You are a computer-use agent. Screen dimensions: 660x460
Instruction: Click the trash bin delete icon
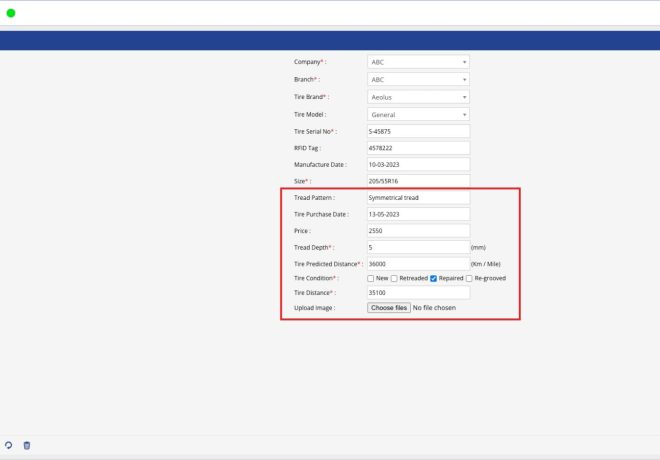pyautogui.click(x=27, y=445)
